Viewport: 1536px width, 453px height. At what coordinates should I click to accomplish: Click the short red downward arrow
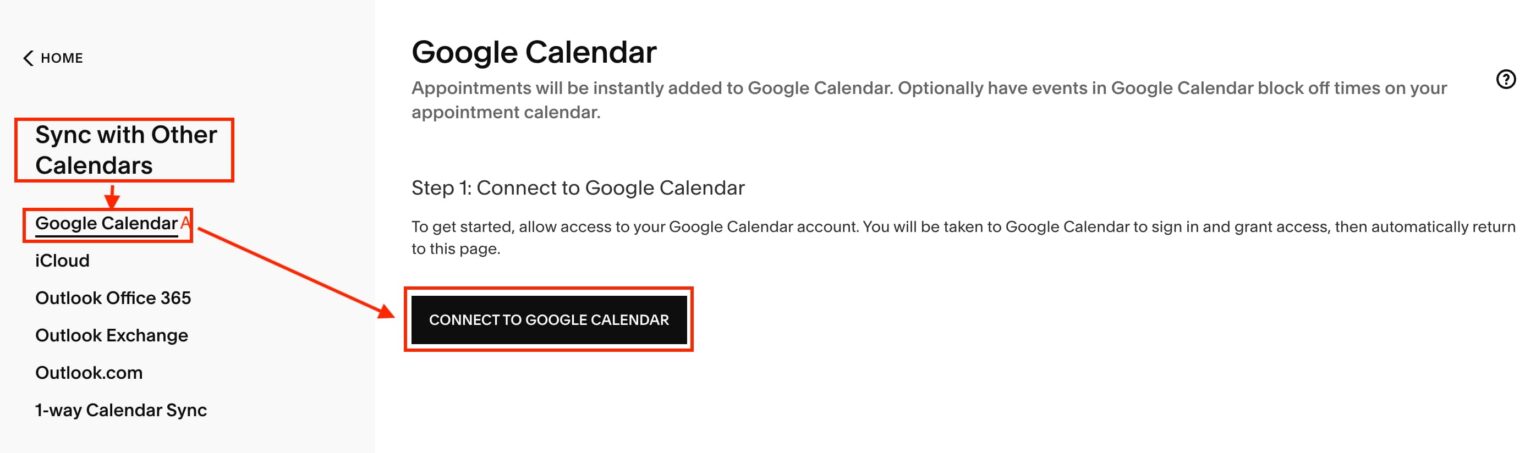click(x=112, y=195)
